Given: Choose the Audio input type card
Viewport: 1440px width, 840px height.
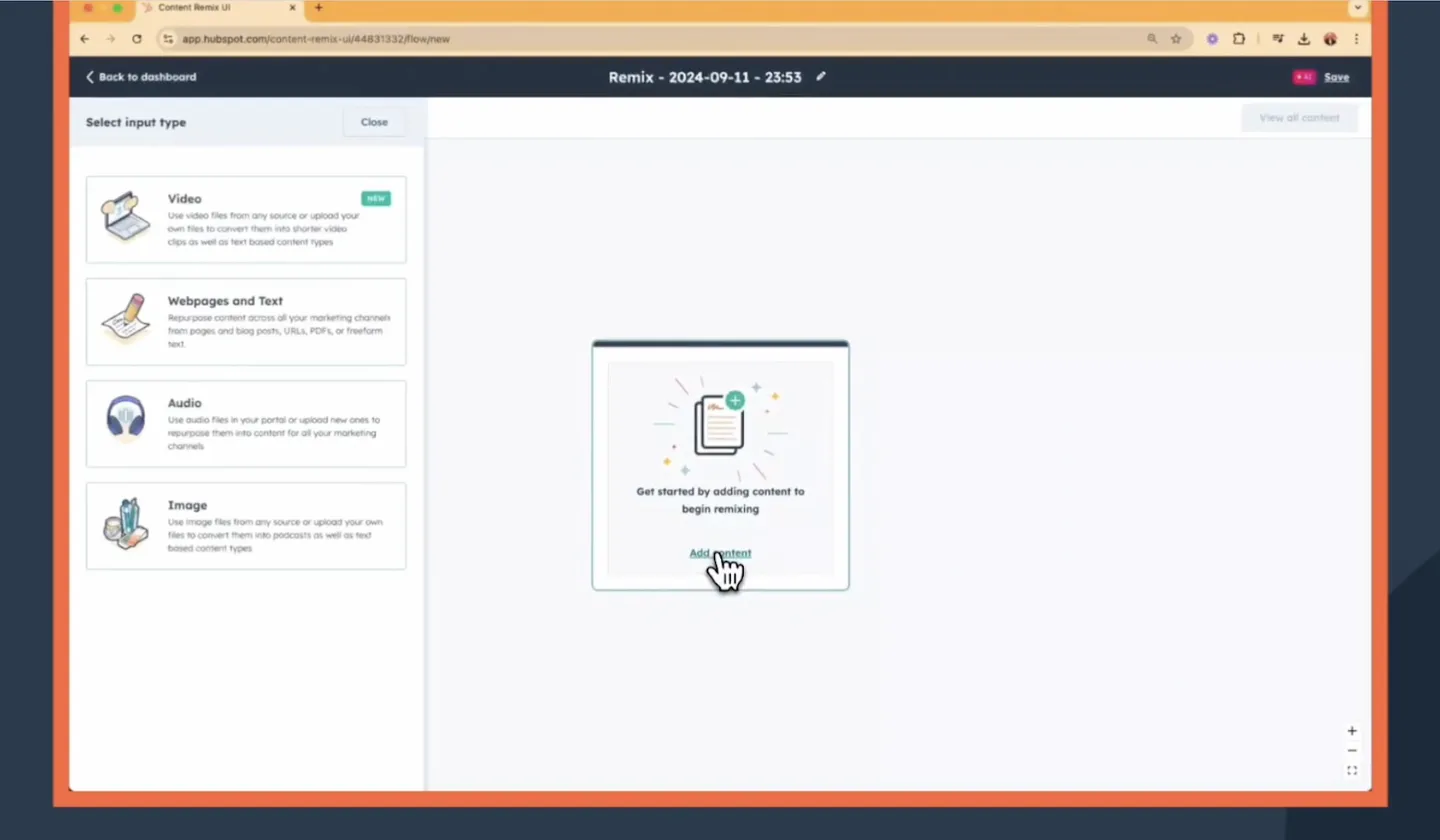Looking at the screenshot, I should pyautogui.click(x=246, y=424).
